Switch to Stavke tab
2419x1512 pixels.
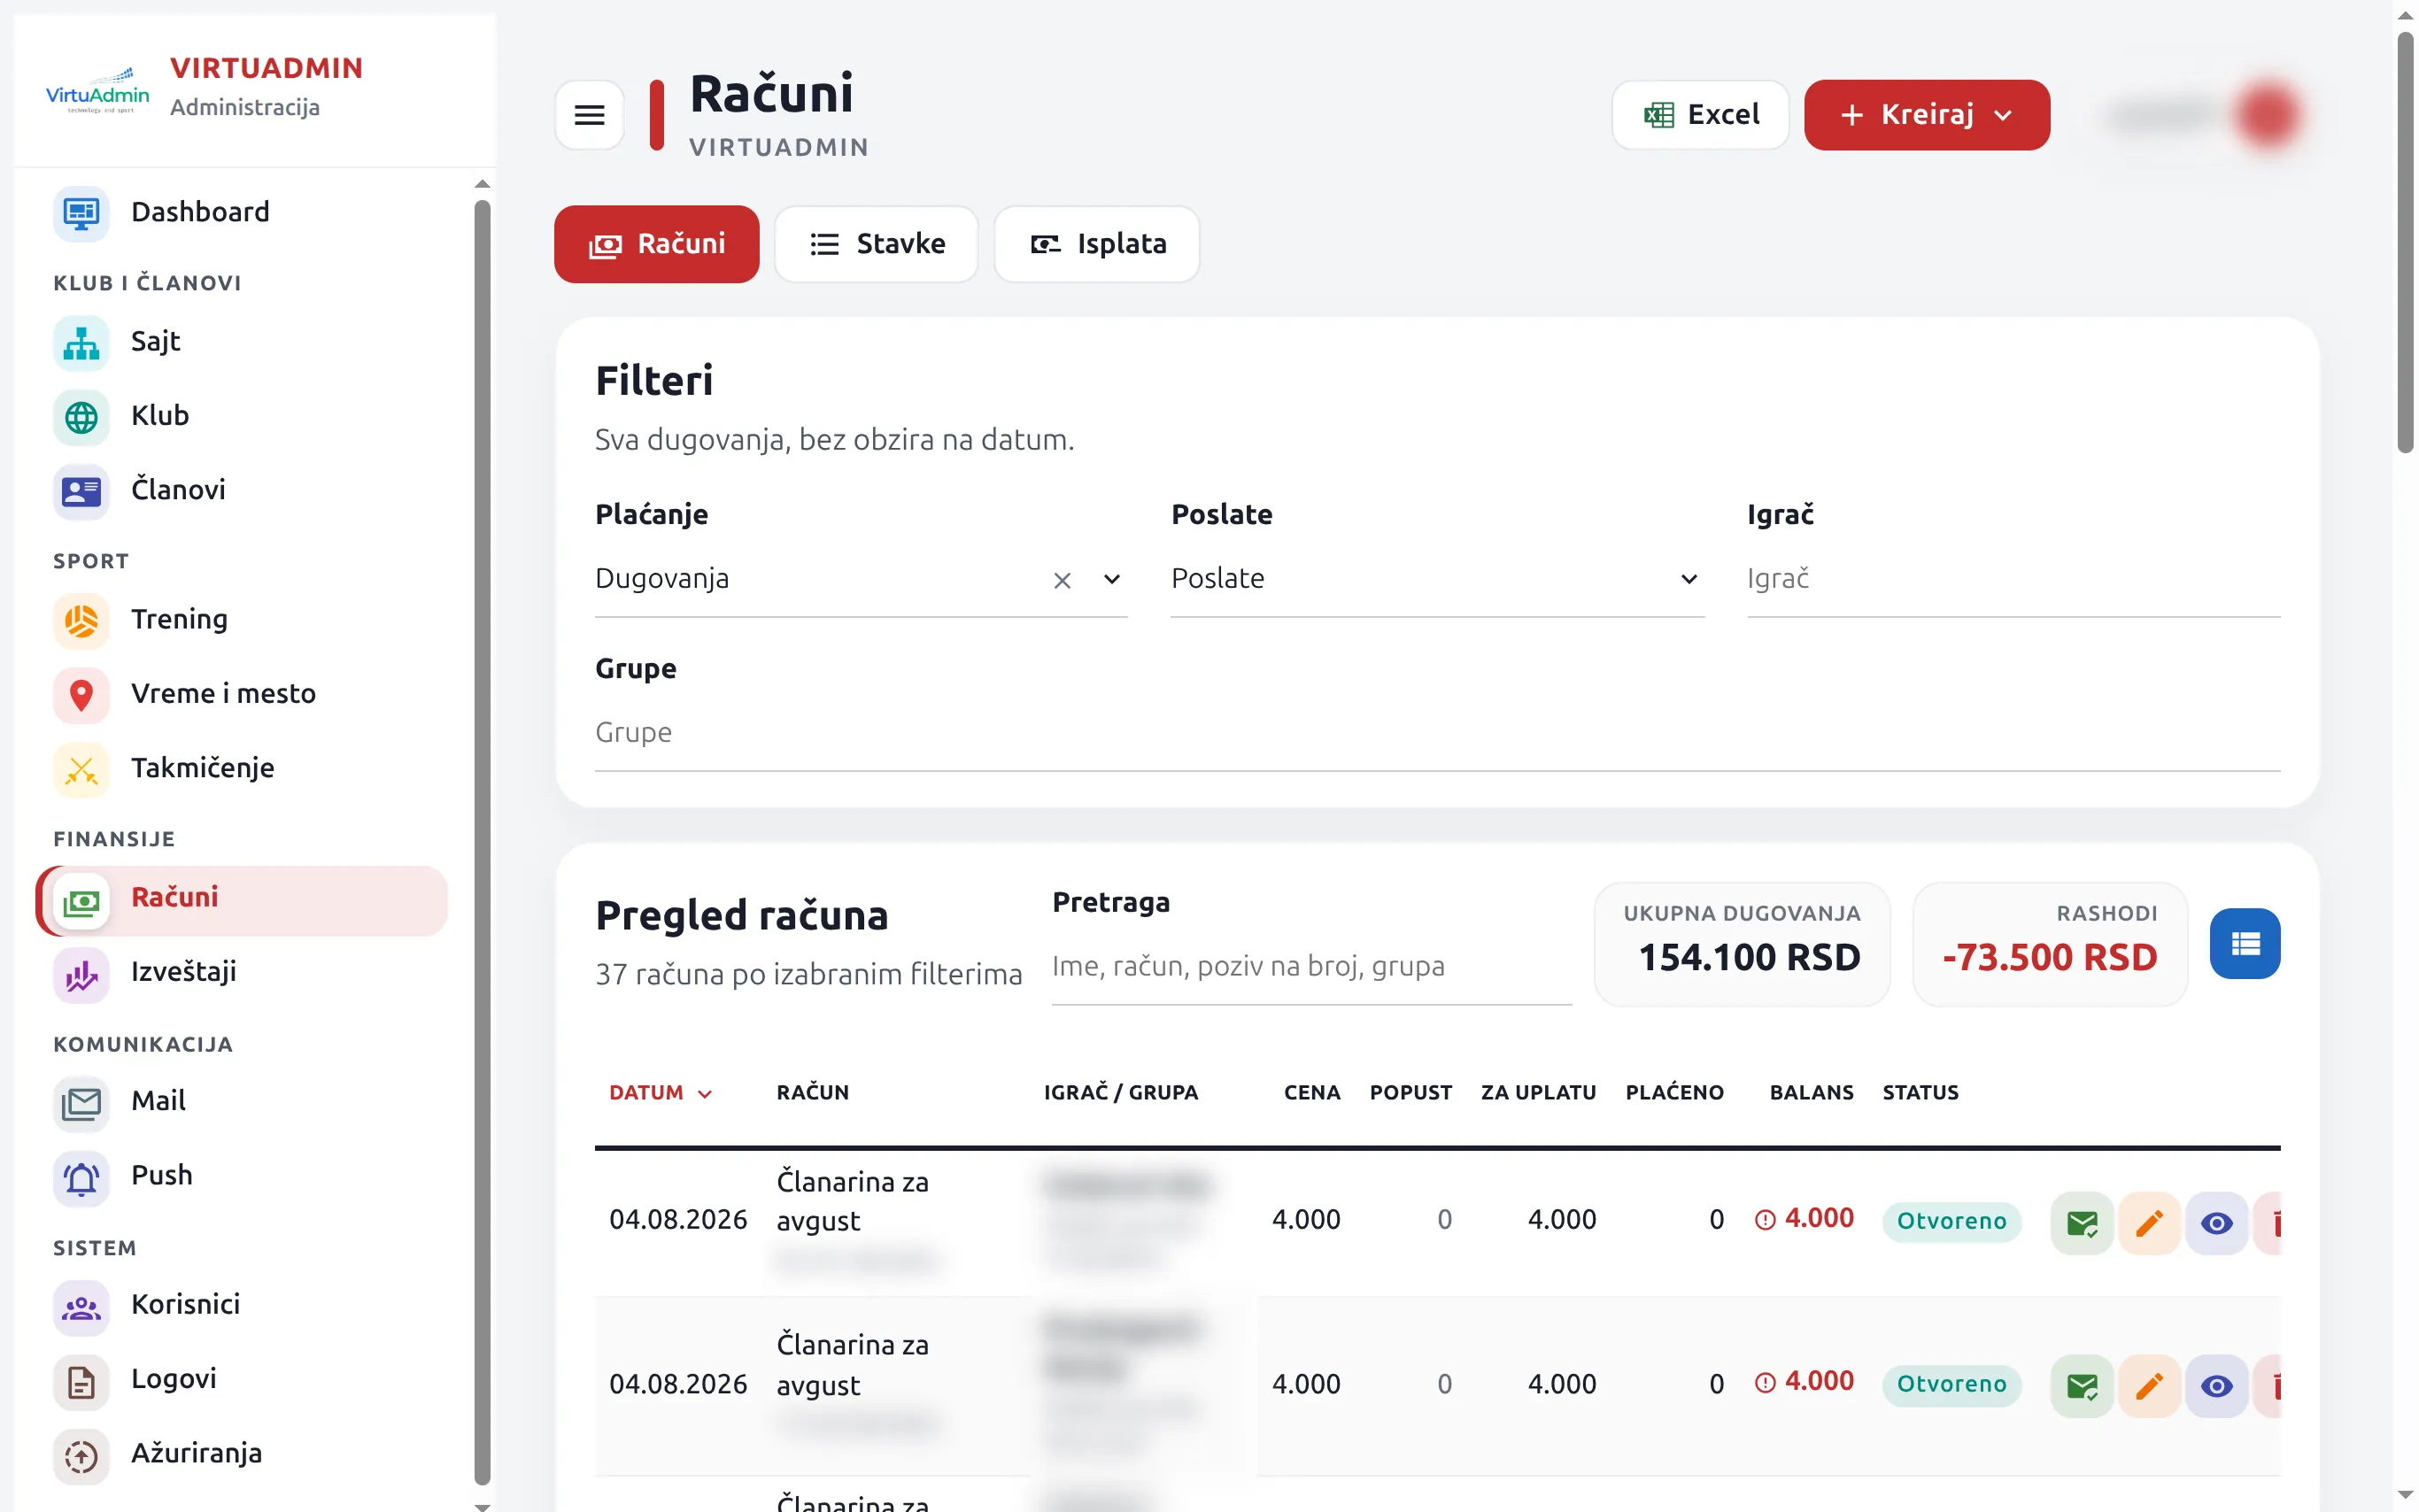click(x=876, y=244)
